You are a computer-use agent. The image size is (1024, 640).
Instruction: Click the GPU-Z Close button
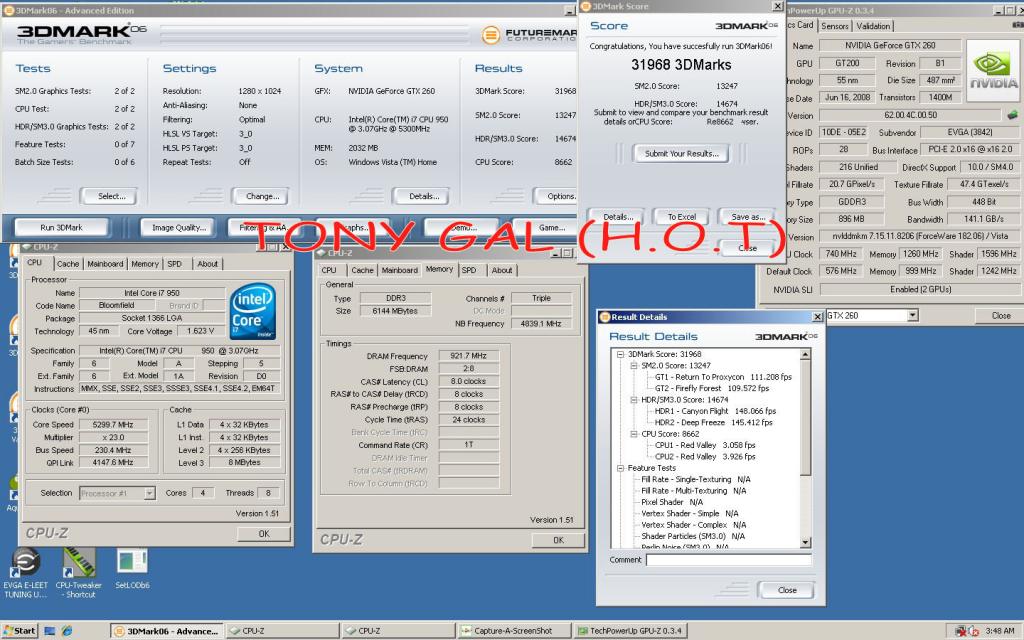pyautogui.click(x=1000, y=315)
